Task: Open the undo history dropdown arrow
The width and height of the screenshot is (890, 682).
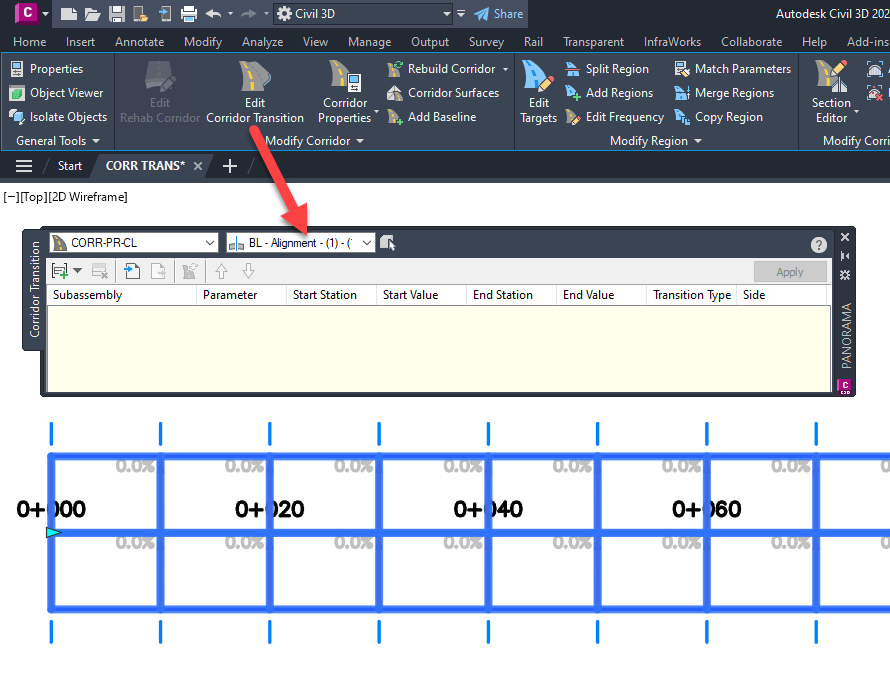Action: 230,14
